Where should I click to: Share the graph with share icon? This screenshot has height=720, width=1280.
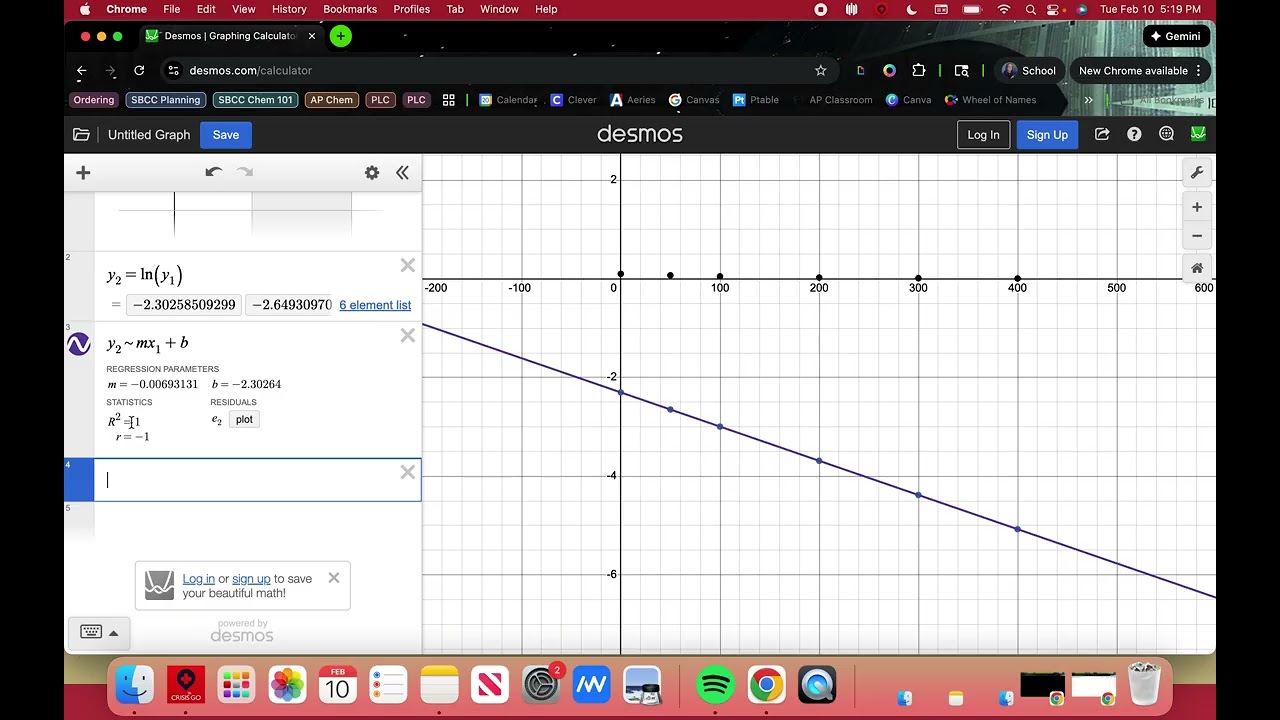tap(1102, 134)
